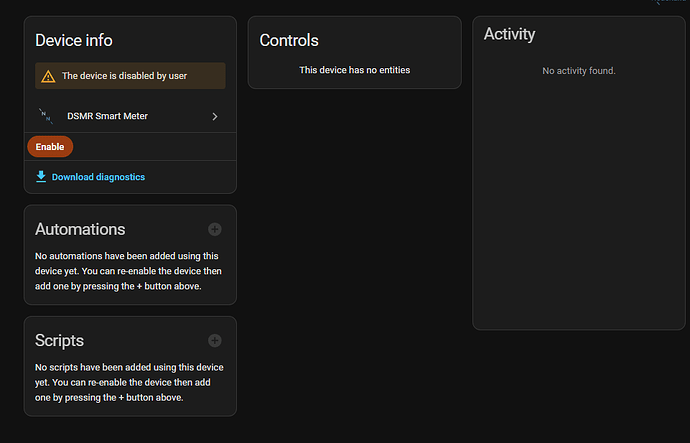Viewport: 690px width, 443px height.
Task: Click 'This device has no entities' text
Action: click(355, 70)
